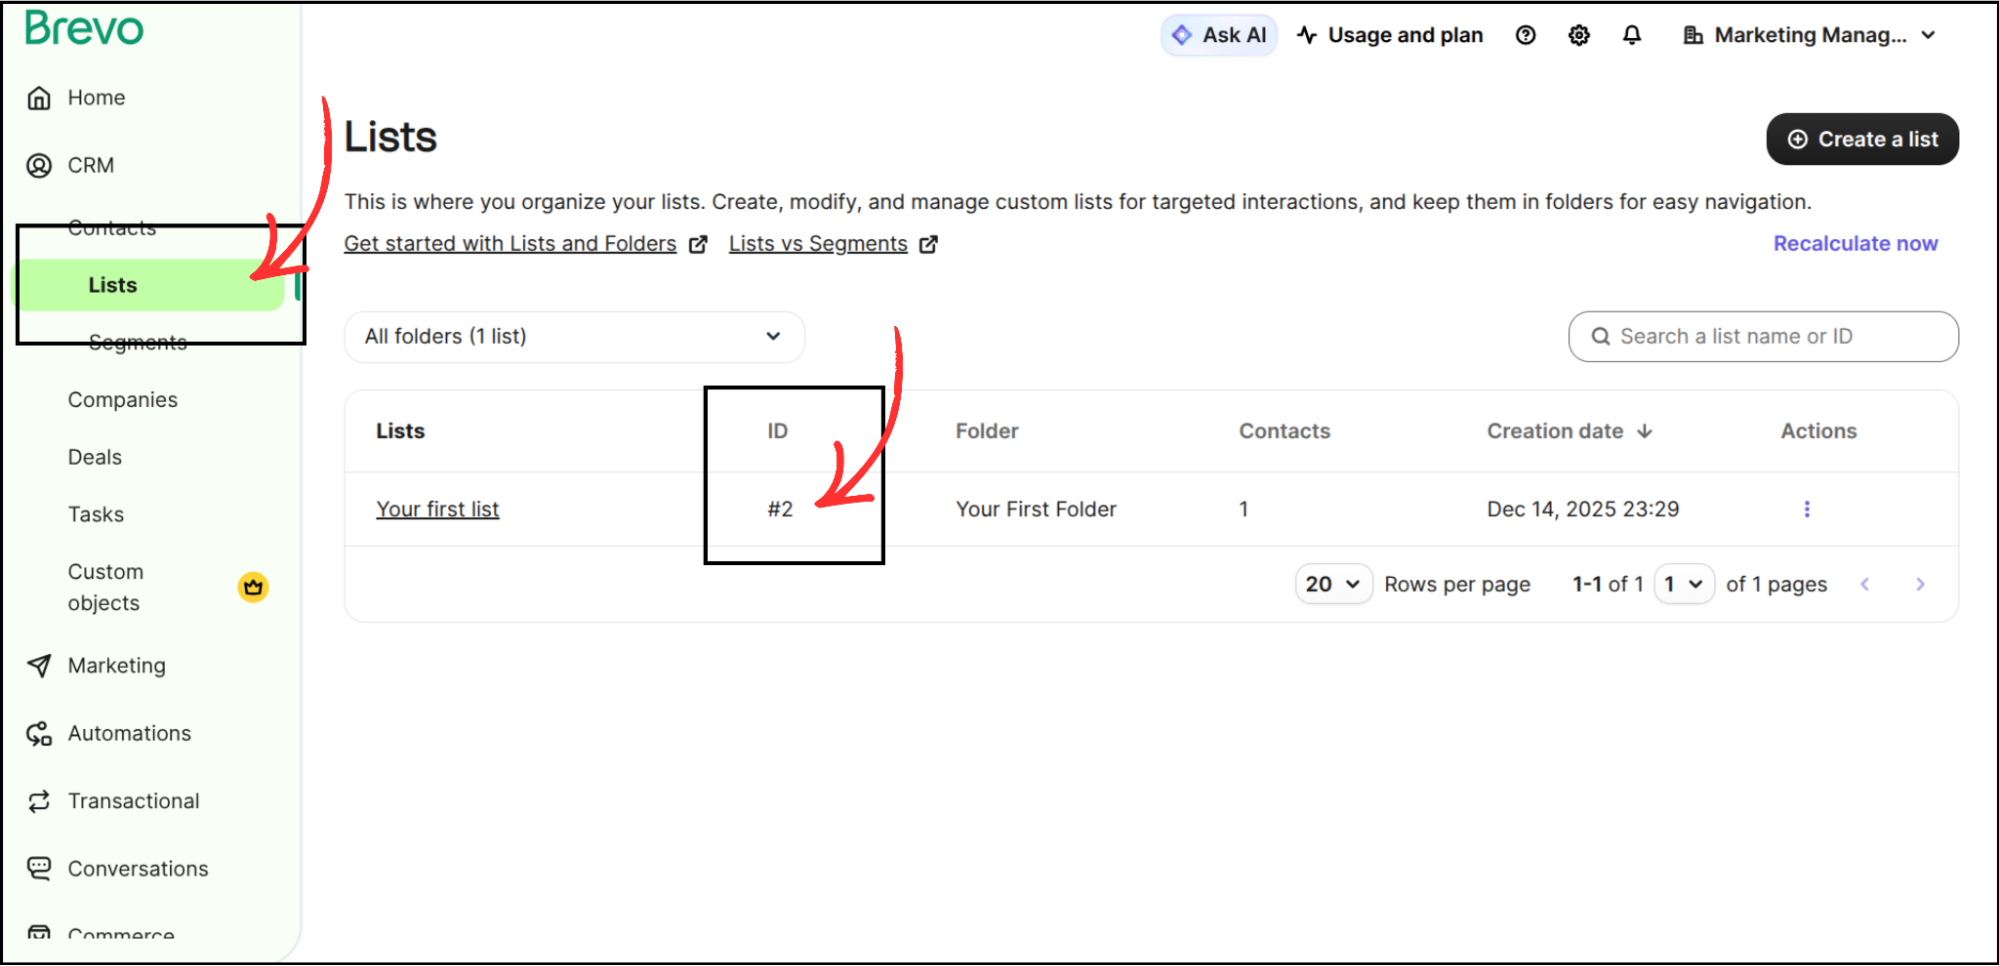Click the settings gear icon
This screenshot has width=1999, height=966.
[1578, 35]
